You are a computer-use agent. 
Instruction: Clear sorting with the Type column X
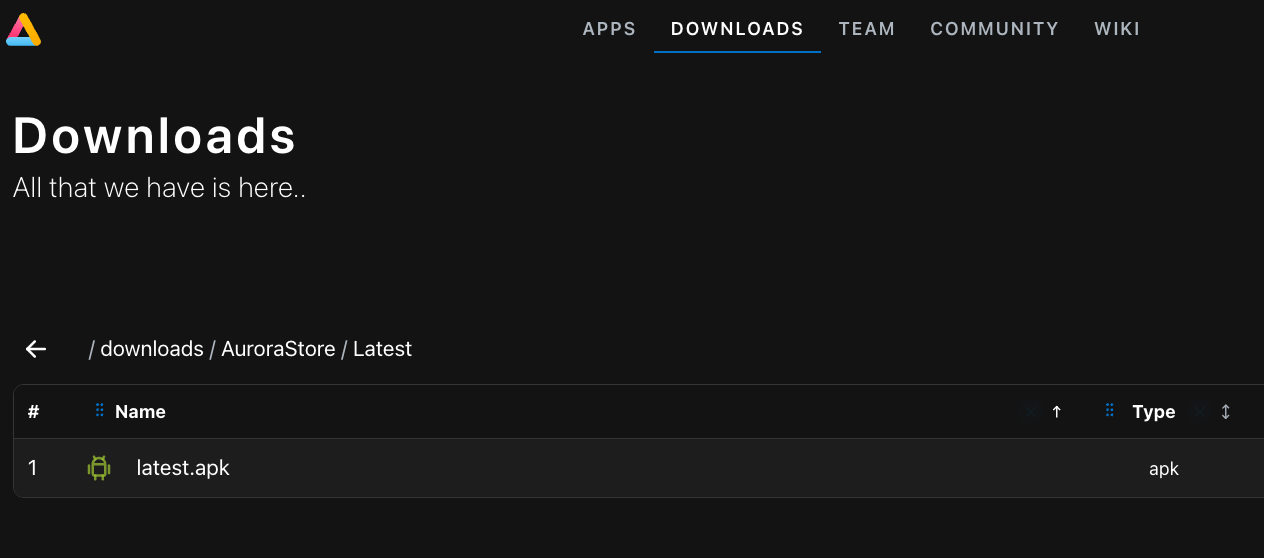tap(1200, 412)
